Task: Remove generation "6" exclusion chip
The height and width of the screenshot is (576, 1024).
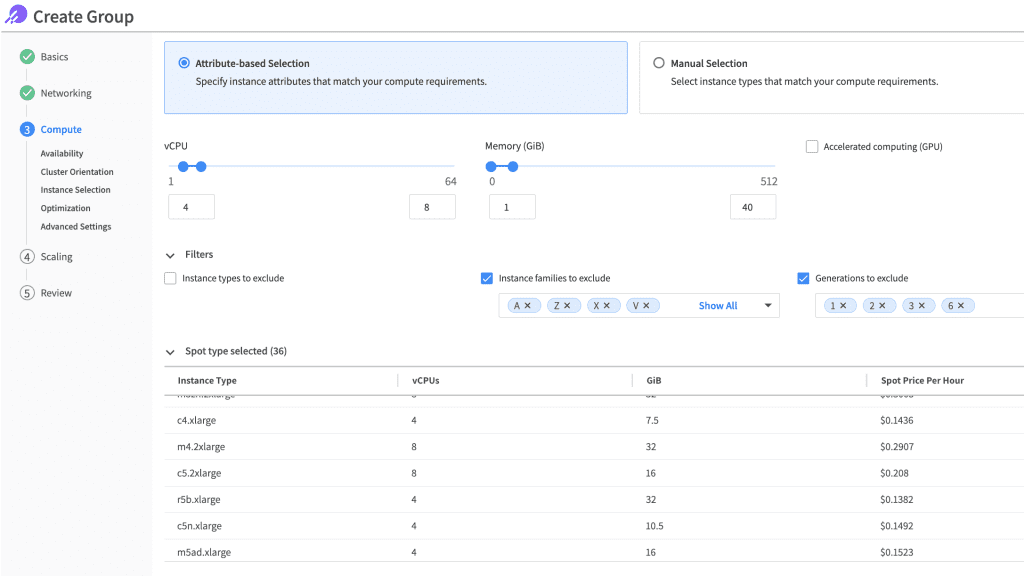Action: [x=963, y=305]
